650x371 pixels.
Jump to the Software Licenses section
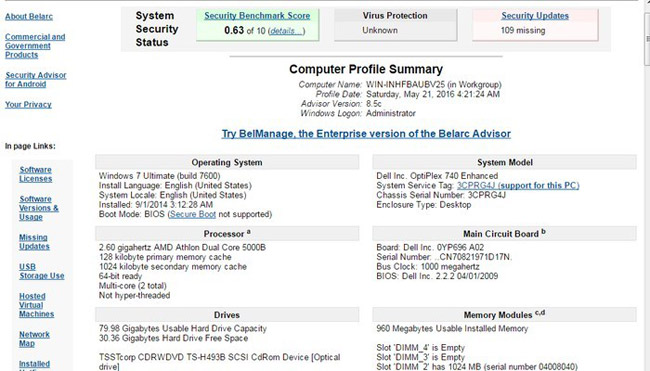(36, 174)
